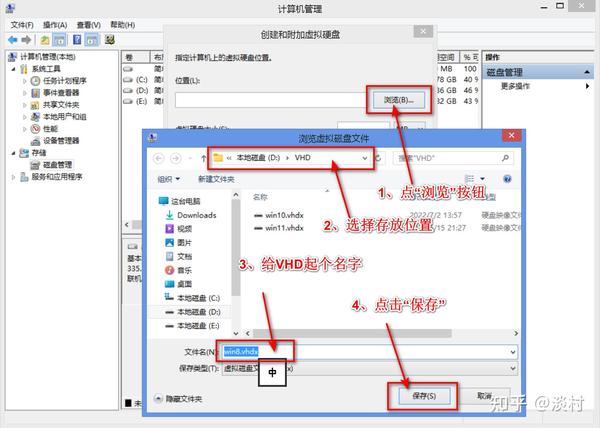Open the 文件(F) menu
This screenshot has height=428, width=600.
coord(22,25)
